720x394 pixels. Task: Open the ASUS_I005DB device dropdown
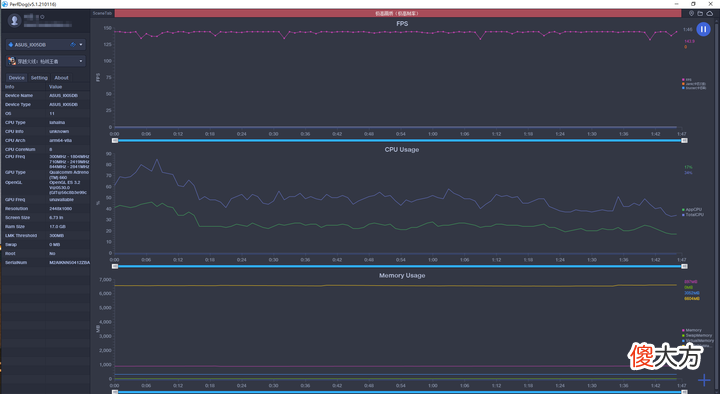pyautogui.click(x=45, y=45)
